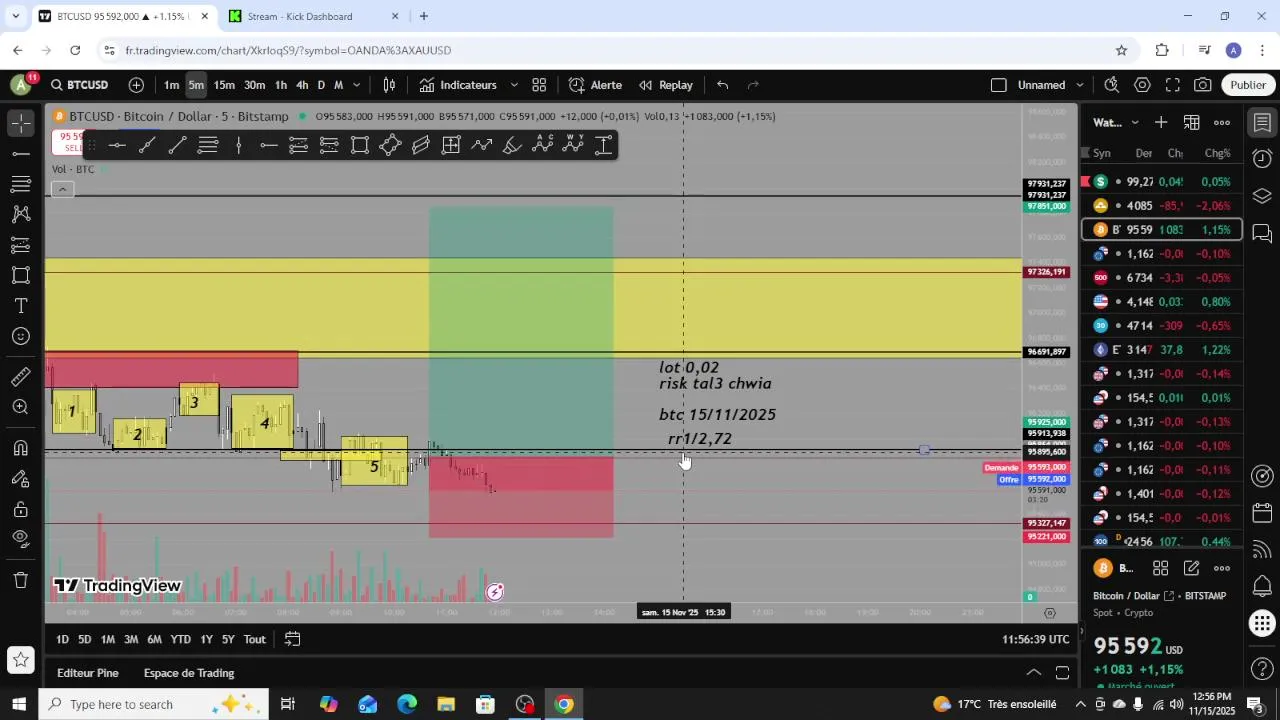This screenshot has height=720, width=1280.
Task: Toggle magnet mode in left sidebar
Action: tap(21, 448)
